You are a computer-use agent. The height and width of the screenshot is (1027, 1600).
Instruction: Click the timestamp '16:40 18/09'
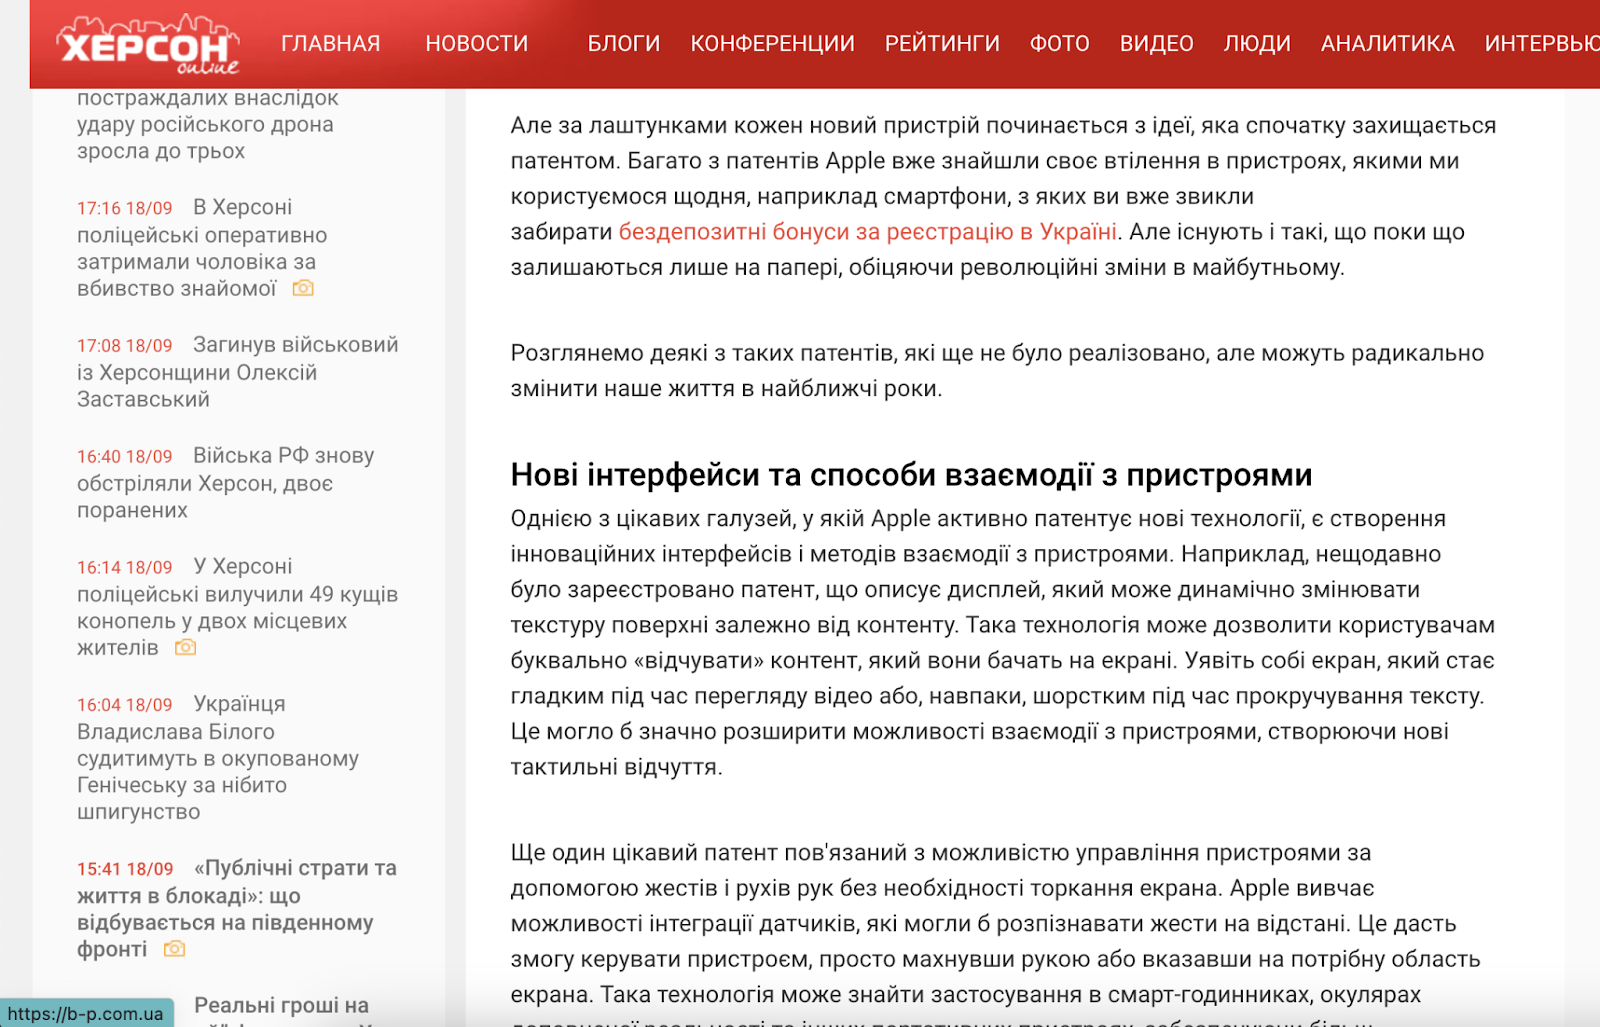[x=125, y=457]
